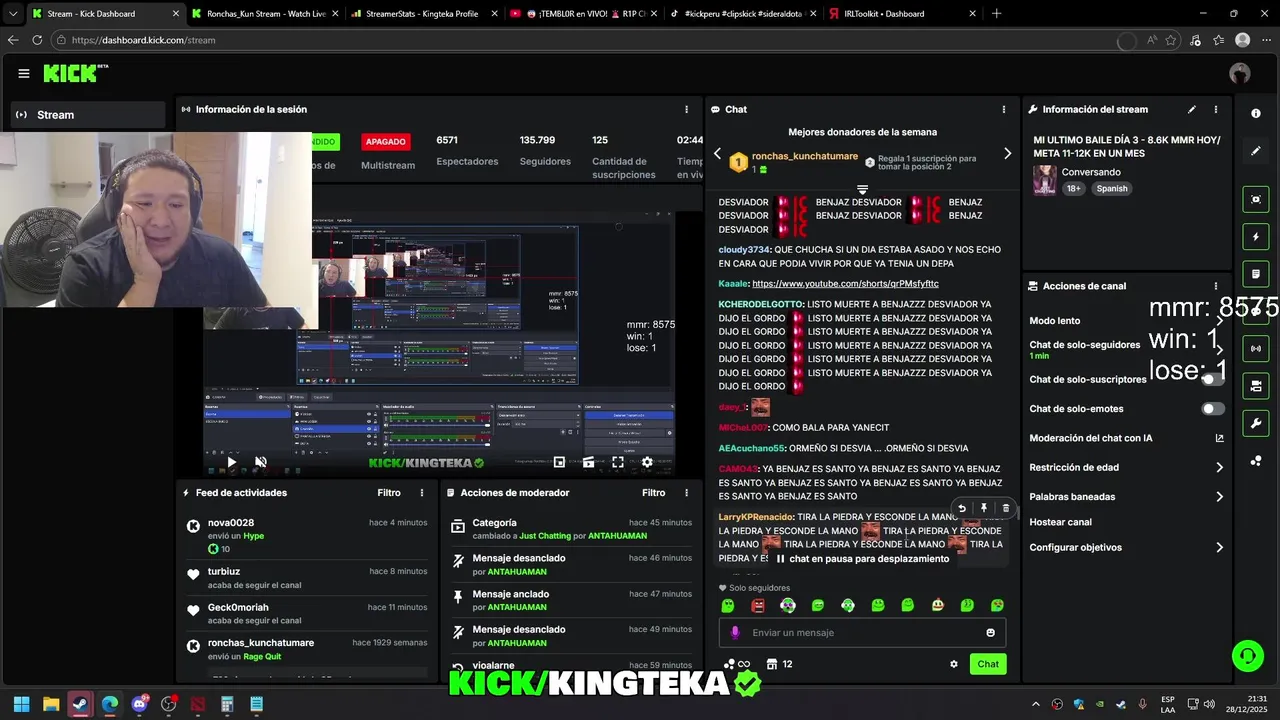Unmute the stream preview audio
The width and height of the screenshot is (1280, 720).
coord(261,462)
